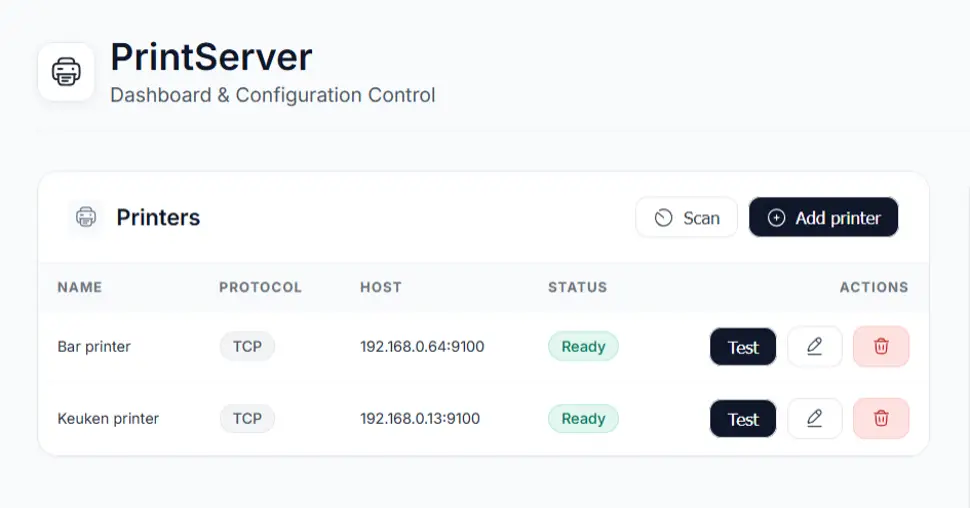Click the Name column header

(x=80, y=287)
